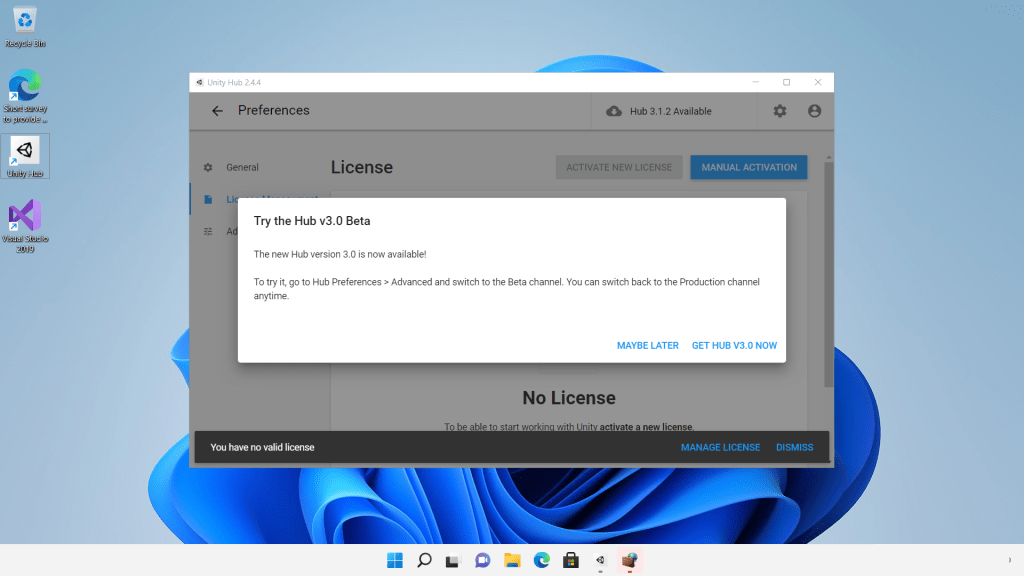Dismiss the no valid license notification
The image size is (1024, 576).
pos(794,447)
